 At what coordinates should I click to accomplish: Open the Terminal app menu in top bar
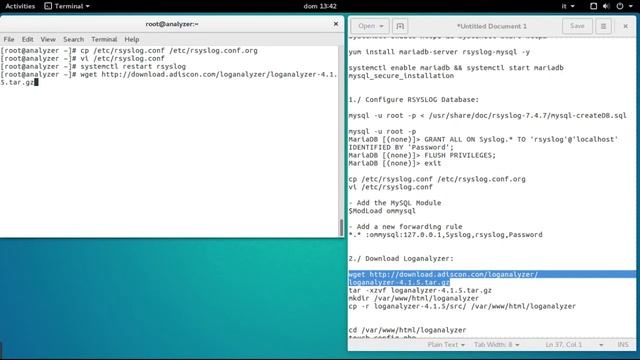pyautogui.click(x=67, y=6)
